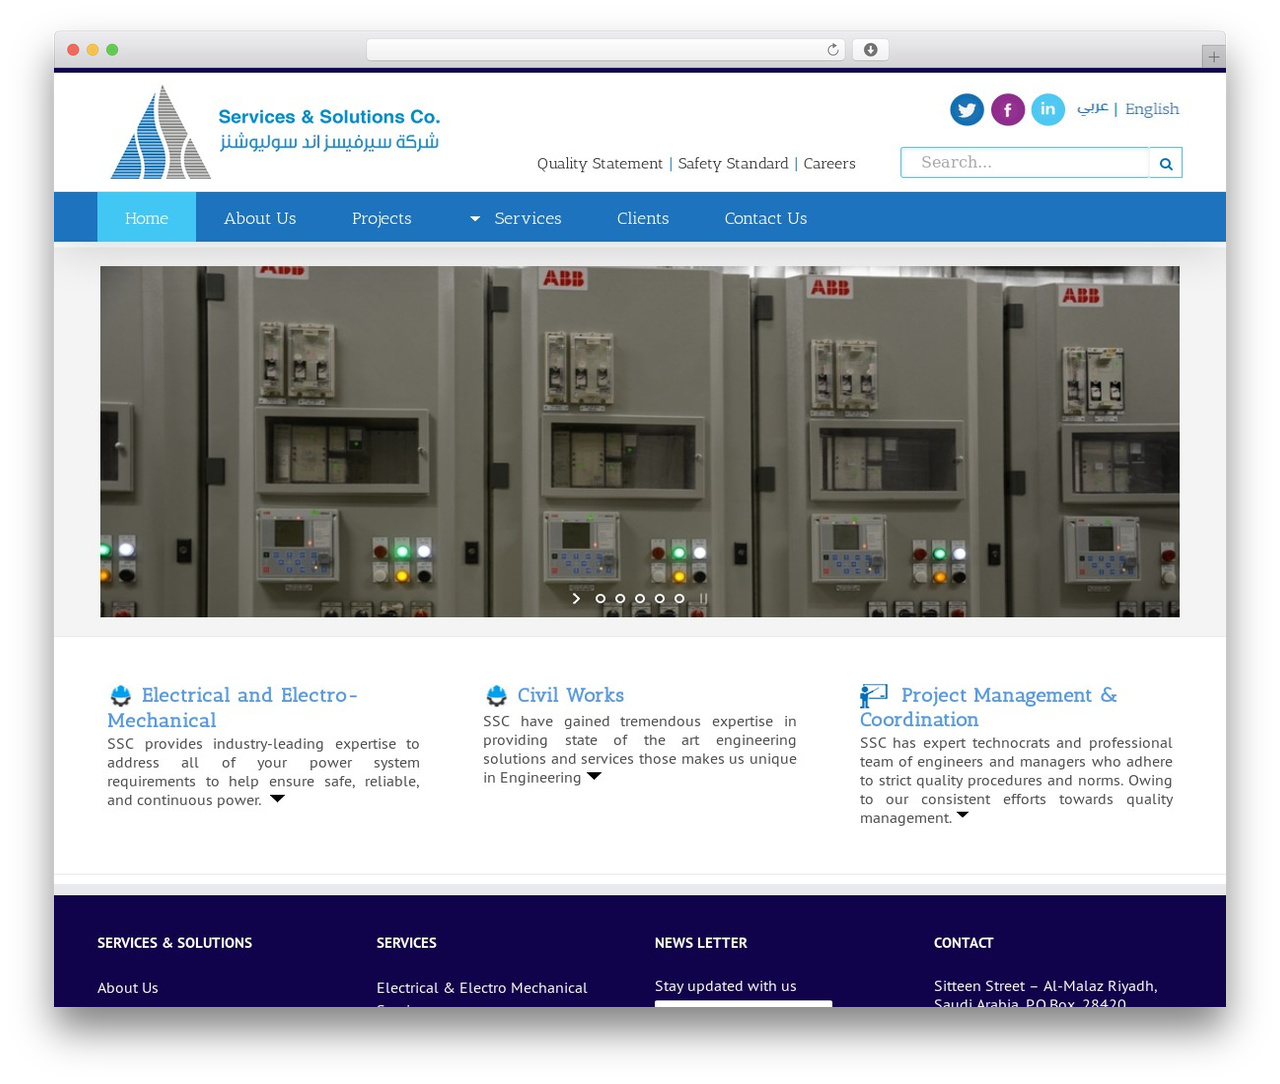
Task: Click the browser download icon
Action: 871,50
